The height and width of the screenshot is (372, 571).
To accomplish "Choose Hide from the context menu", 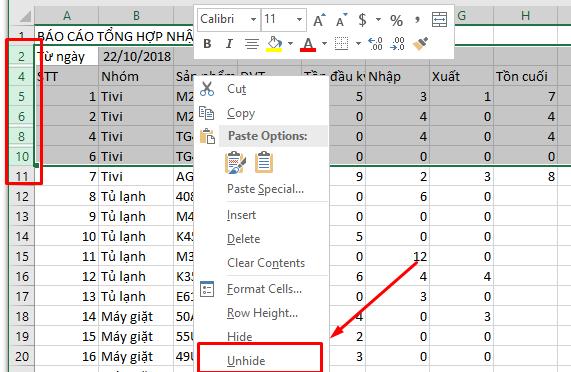I will (x=239, y=336).
